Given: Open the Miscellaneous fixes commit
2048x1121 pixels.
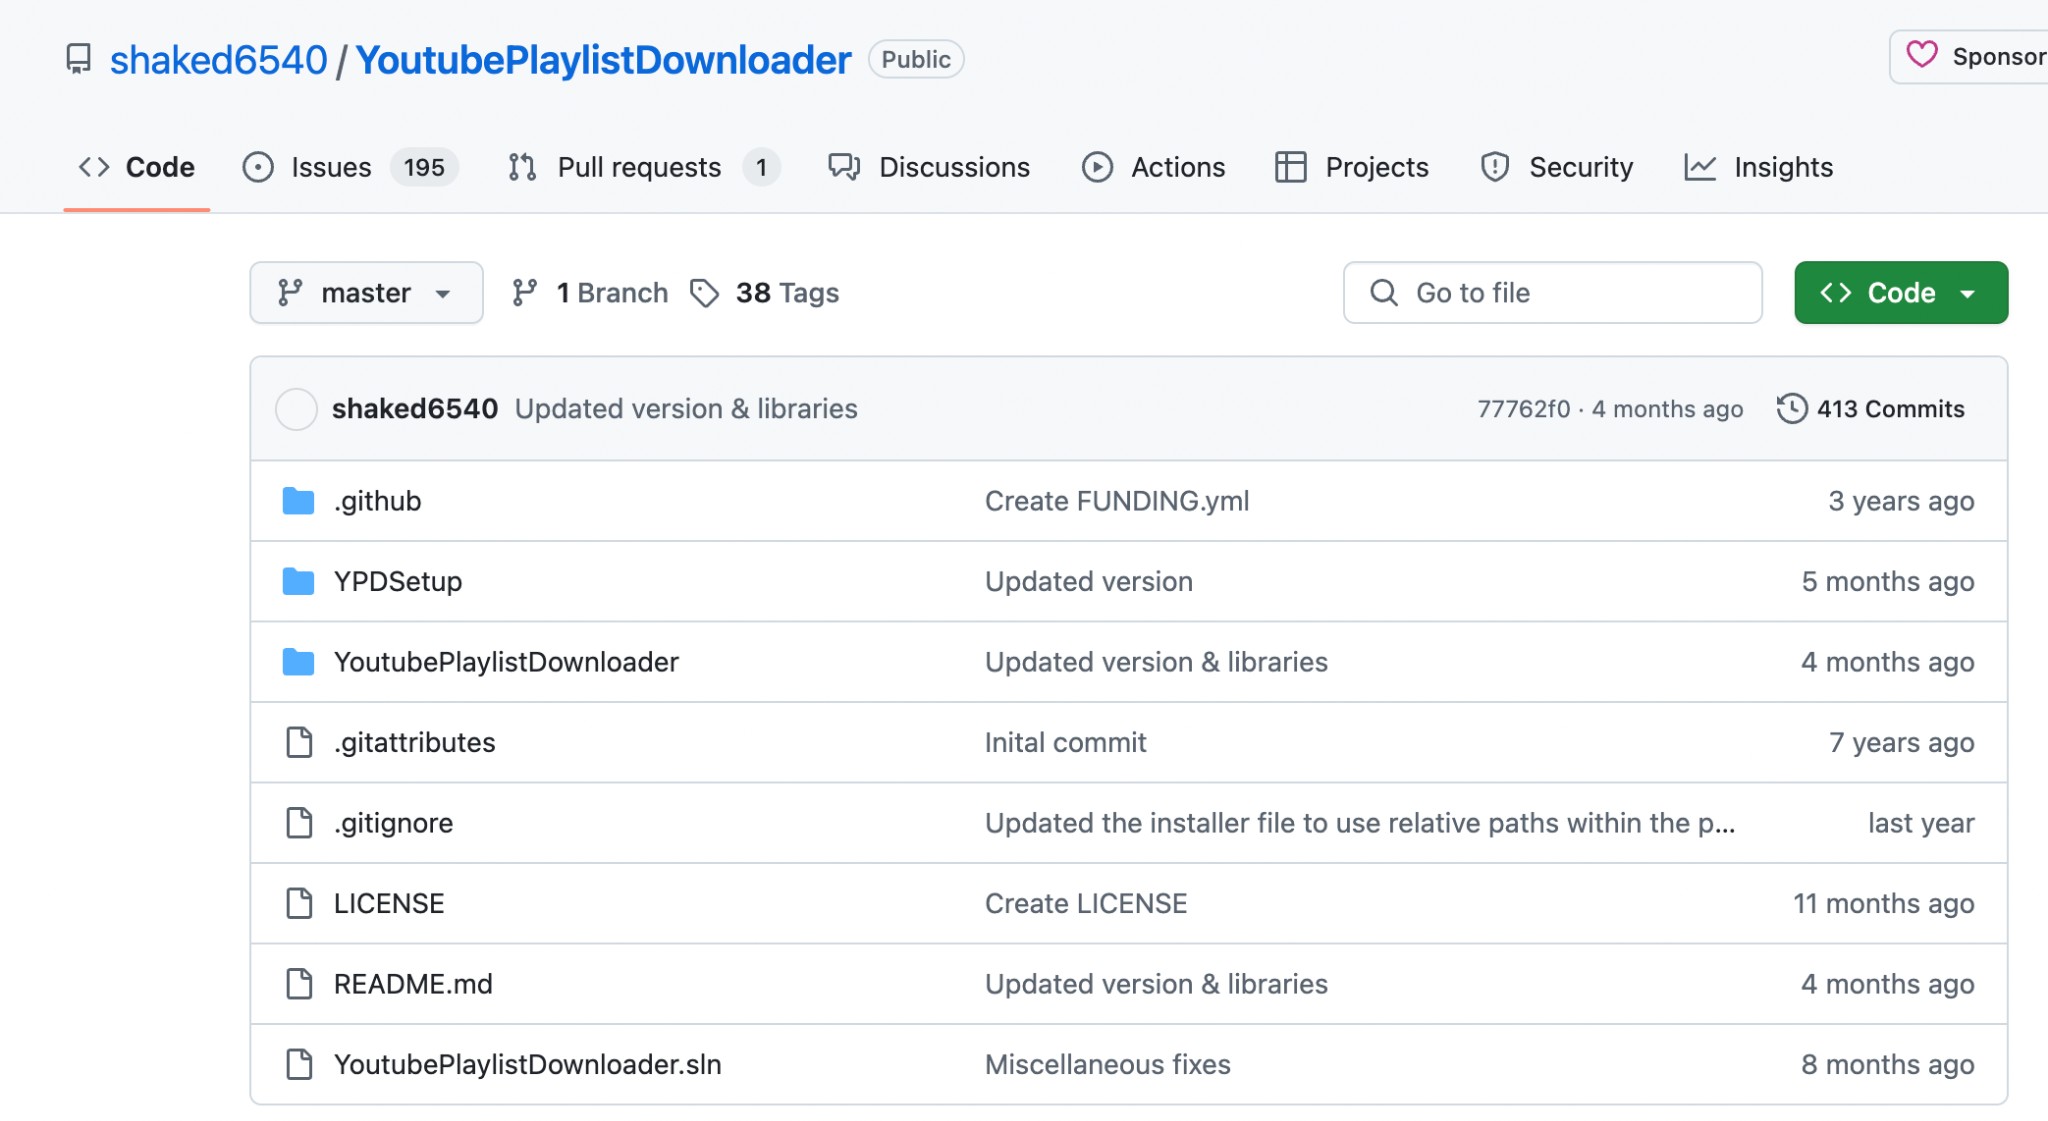Looking at the screenshot, I should tap(1108, 1064).
